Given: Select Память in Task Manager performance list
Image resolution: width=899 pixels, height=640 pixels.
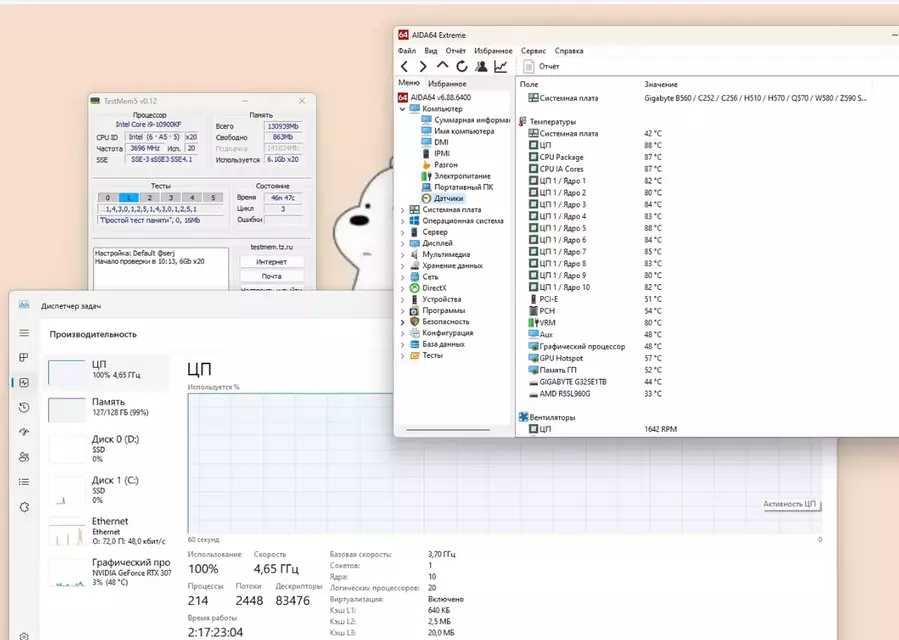Looking at the screenshot, I should [x=107, y=409].
